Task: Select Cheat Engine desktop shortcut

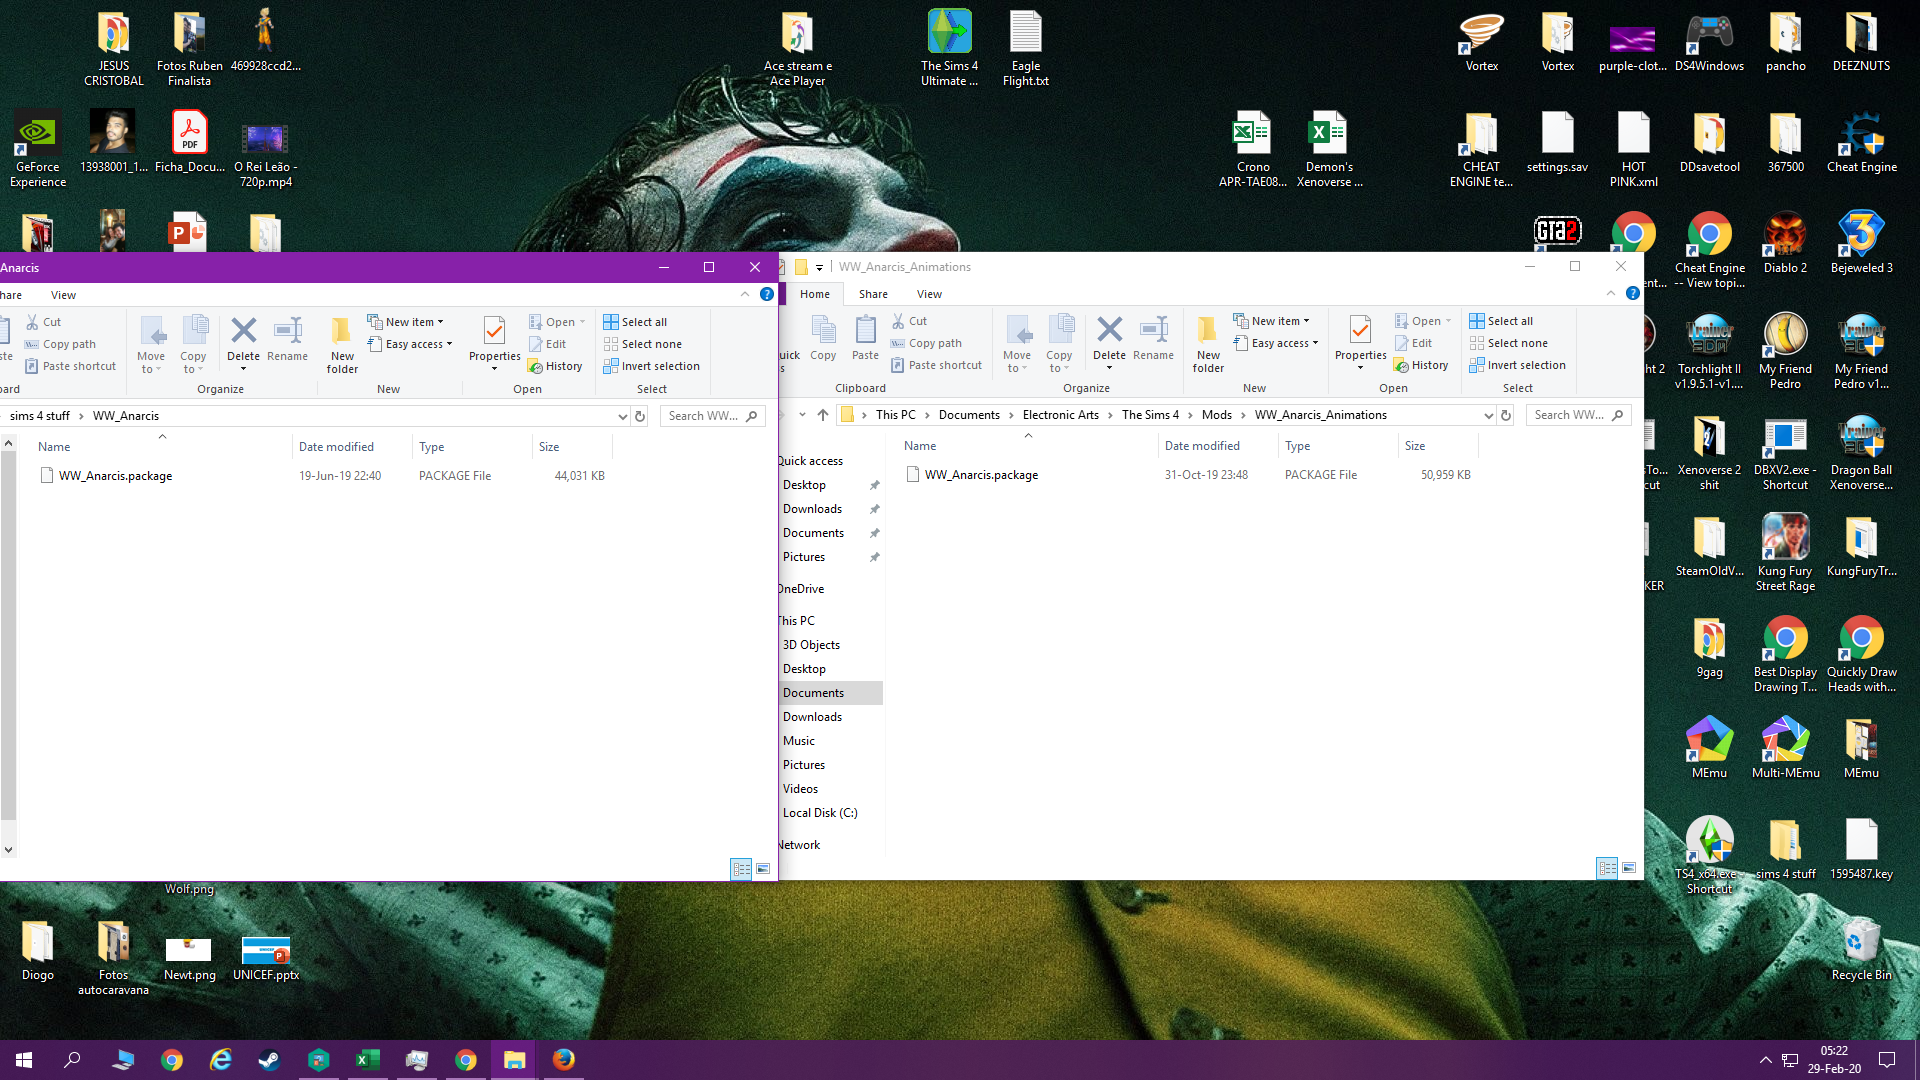Action: click(x=1861, y=143)
